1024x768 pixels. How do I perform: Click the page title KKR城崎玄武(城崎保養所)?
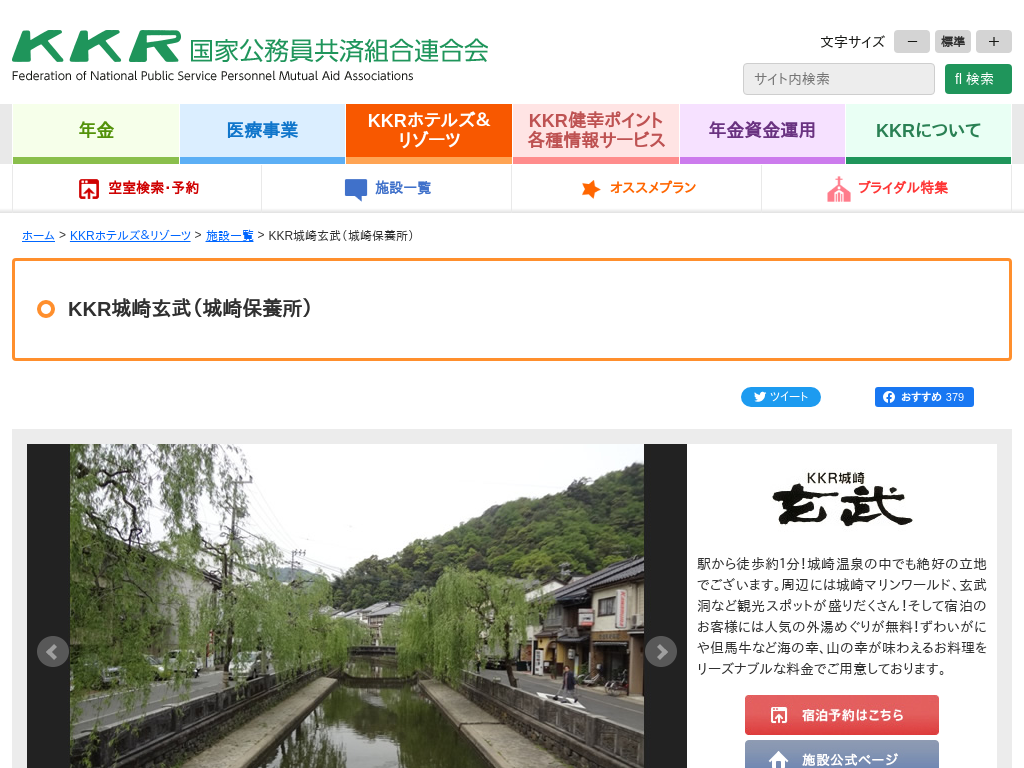(x=189, y=308)
